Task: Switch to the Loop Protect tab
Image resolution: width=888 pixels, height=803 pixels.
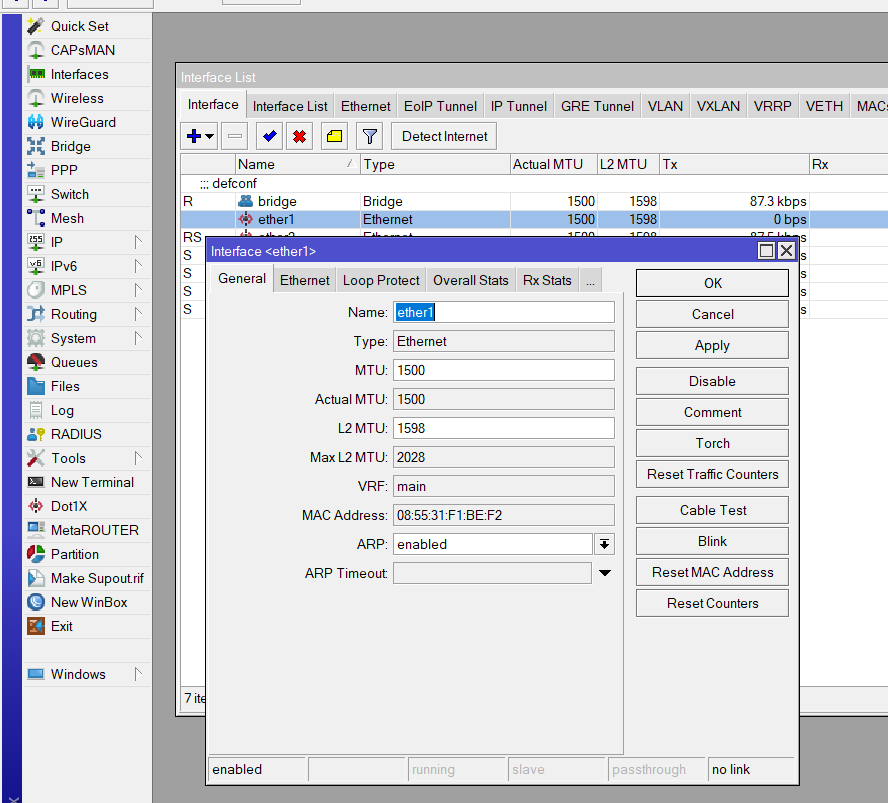Action: click(381, 280)
